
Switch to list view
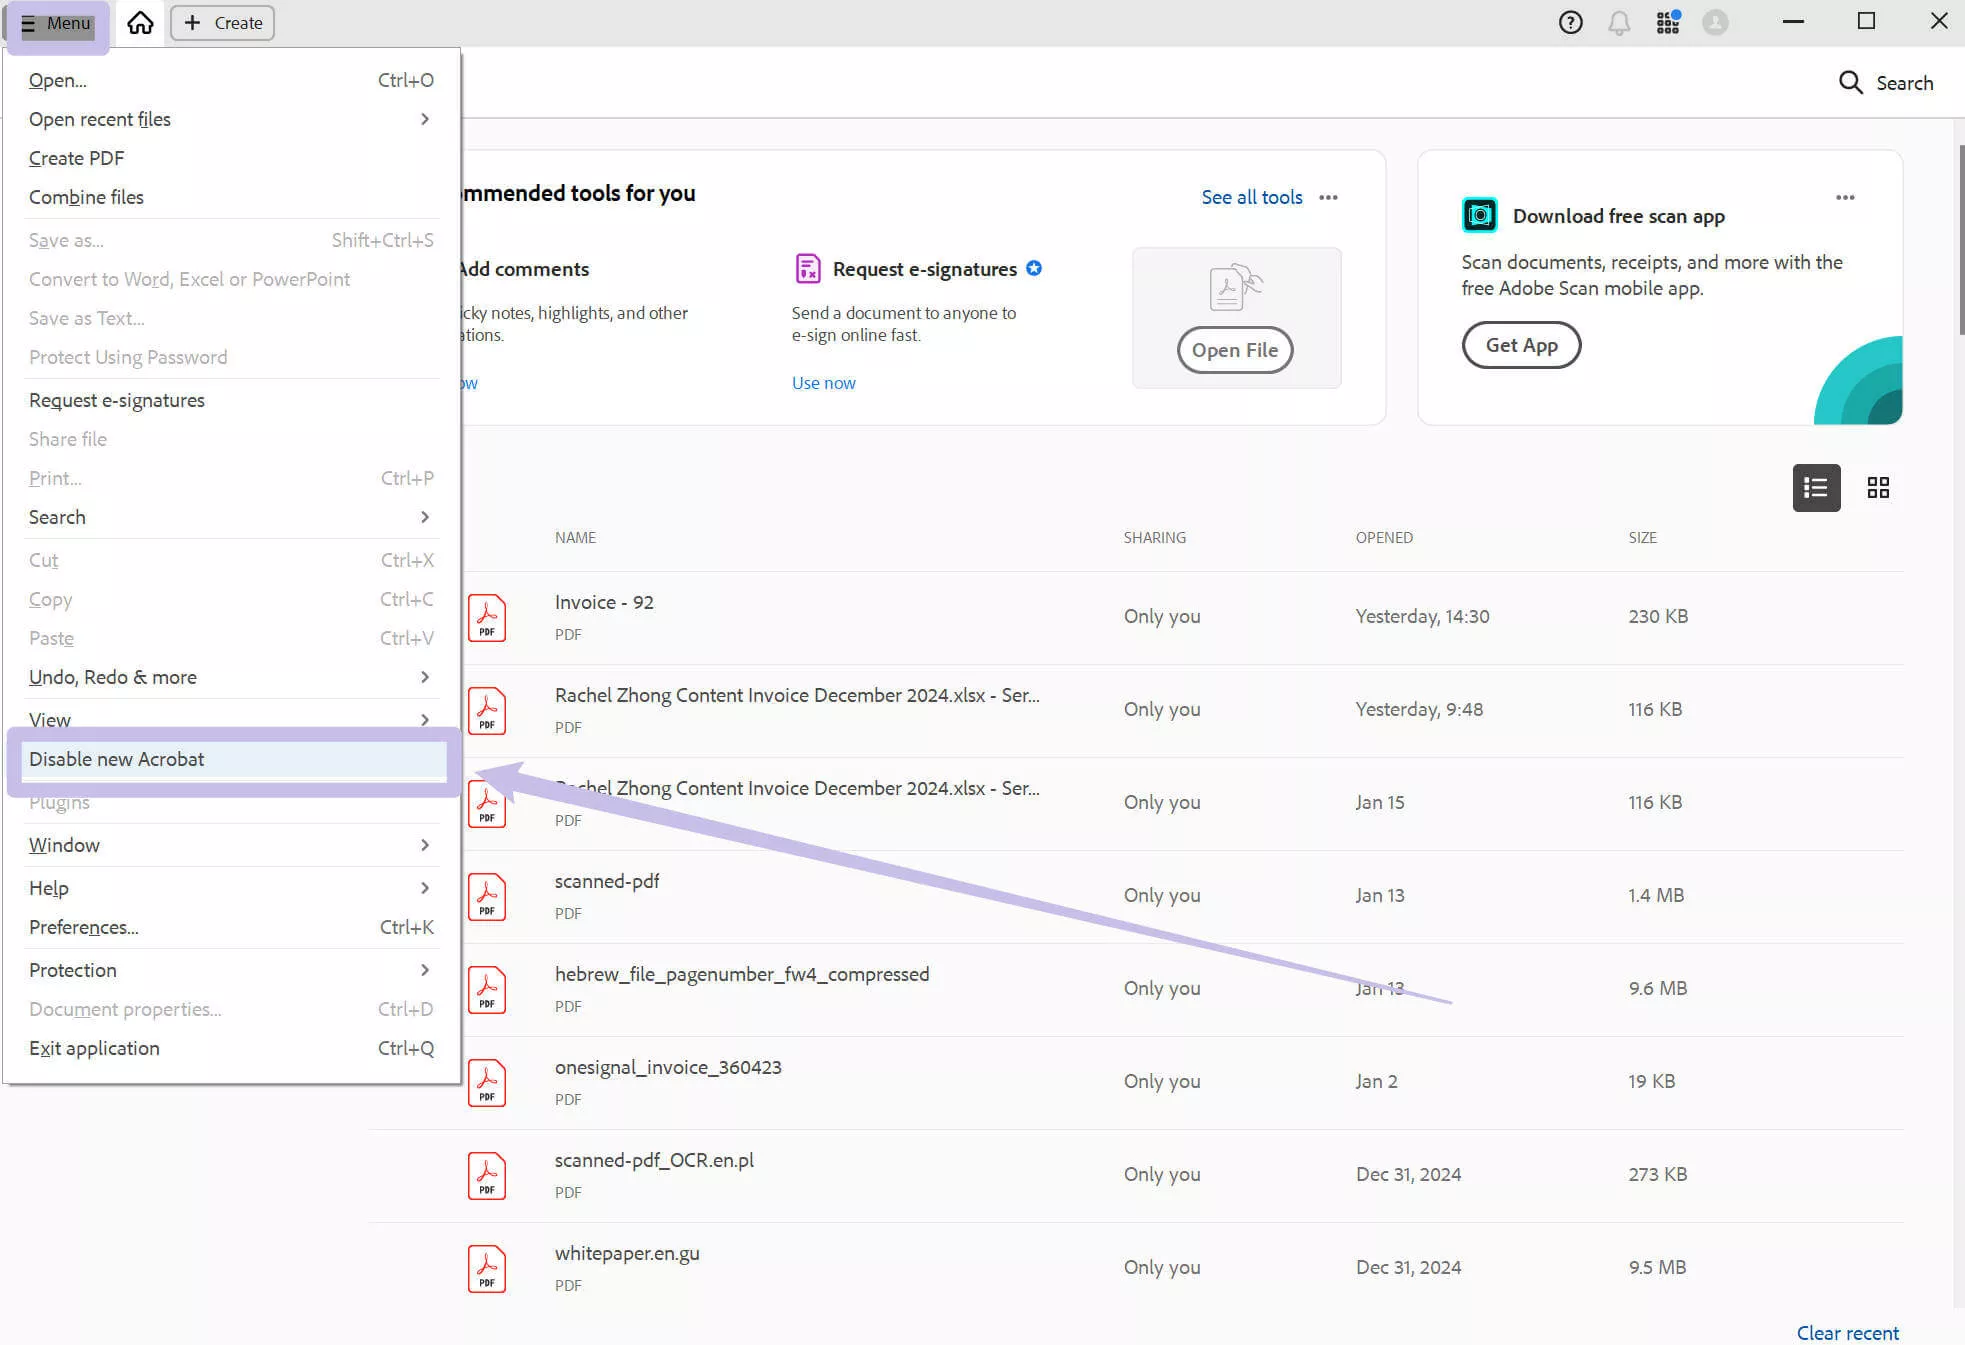[x=1816, y=488]
